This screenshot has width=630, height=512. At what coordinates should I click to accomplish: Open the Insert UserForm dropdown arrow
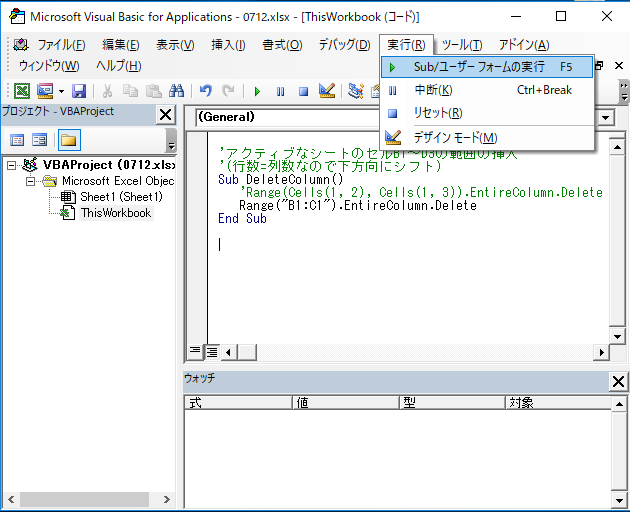coord(61,92)
